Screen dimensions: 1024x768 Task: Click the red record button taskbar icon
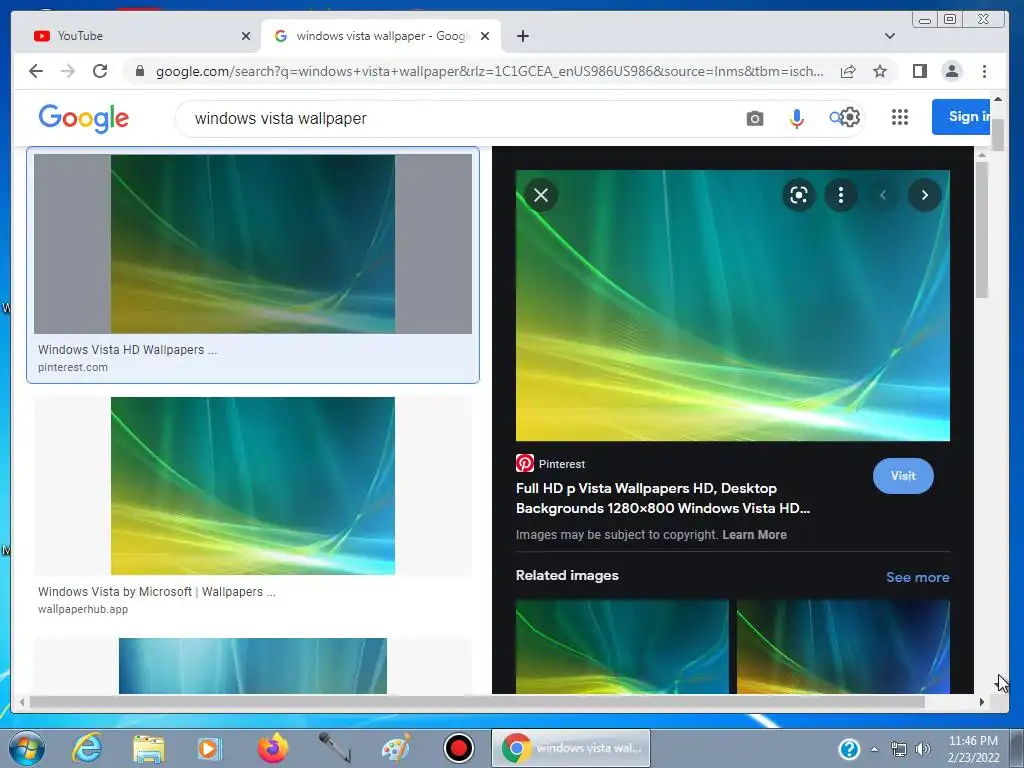tap(458, 748)
